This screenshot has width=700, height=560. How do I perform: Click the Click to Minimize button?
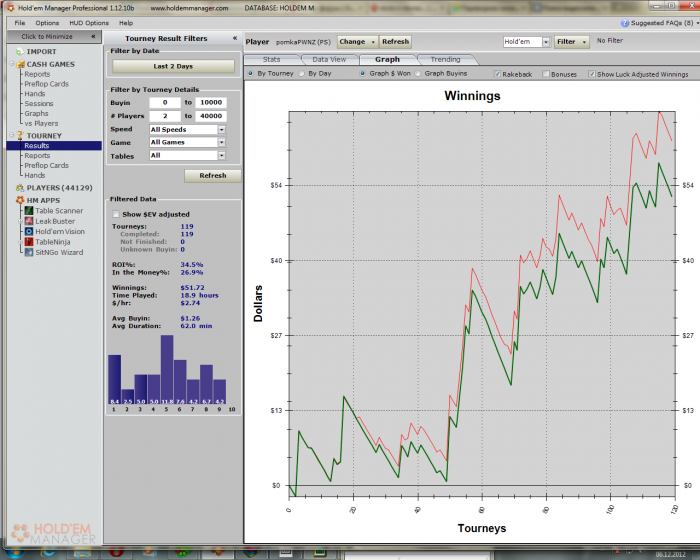(x=54, y=37)
